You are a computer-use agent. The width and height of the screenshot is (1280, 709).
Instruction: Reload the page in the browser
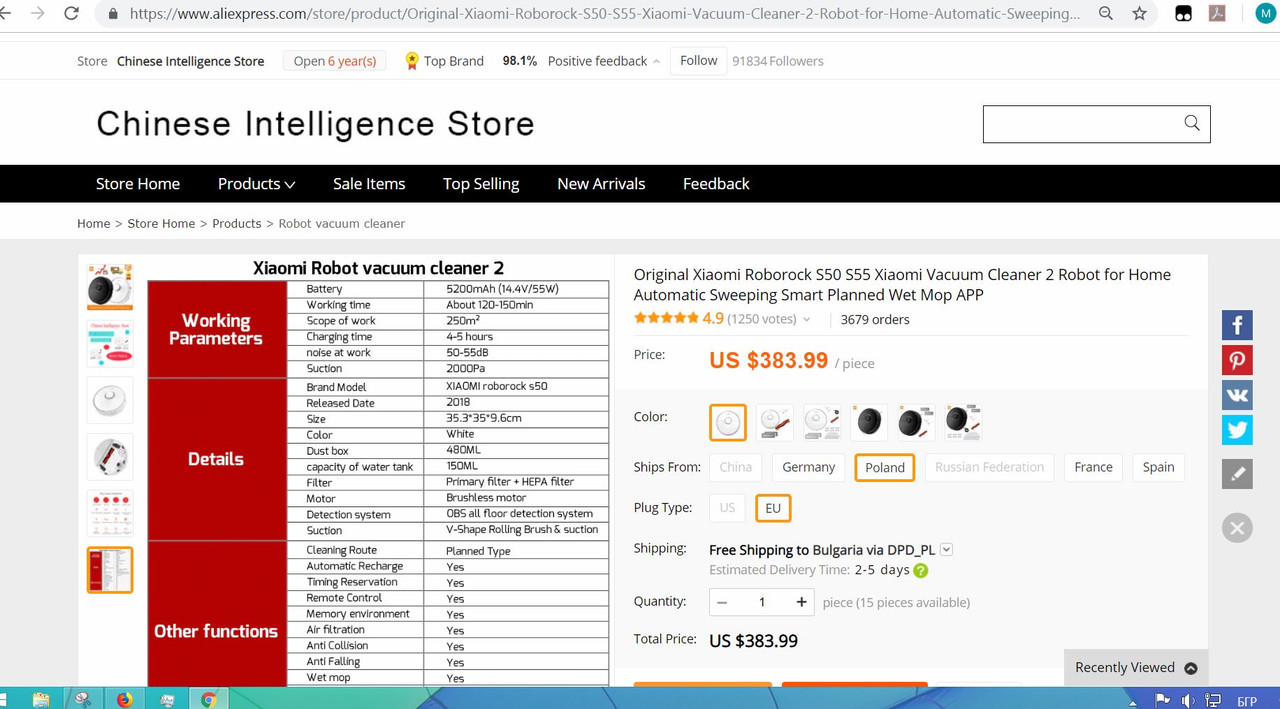(71, 13)
